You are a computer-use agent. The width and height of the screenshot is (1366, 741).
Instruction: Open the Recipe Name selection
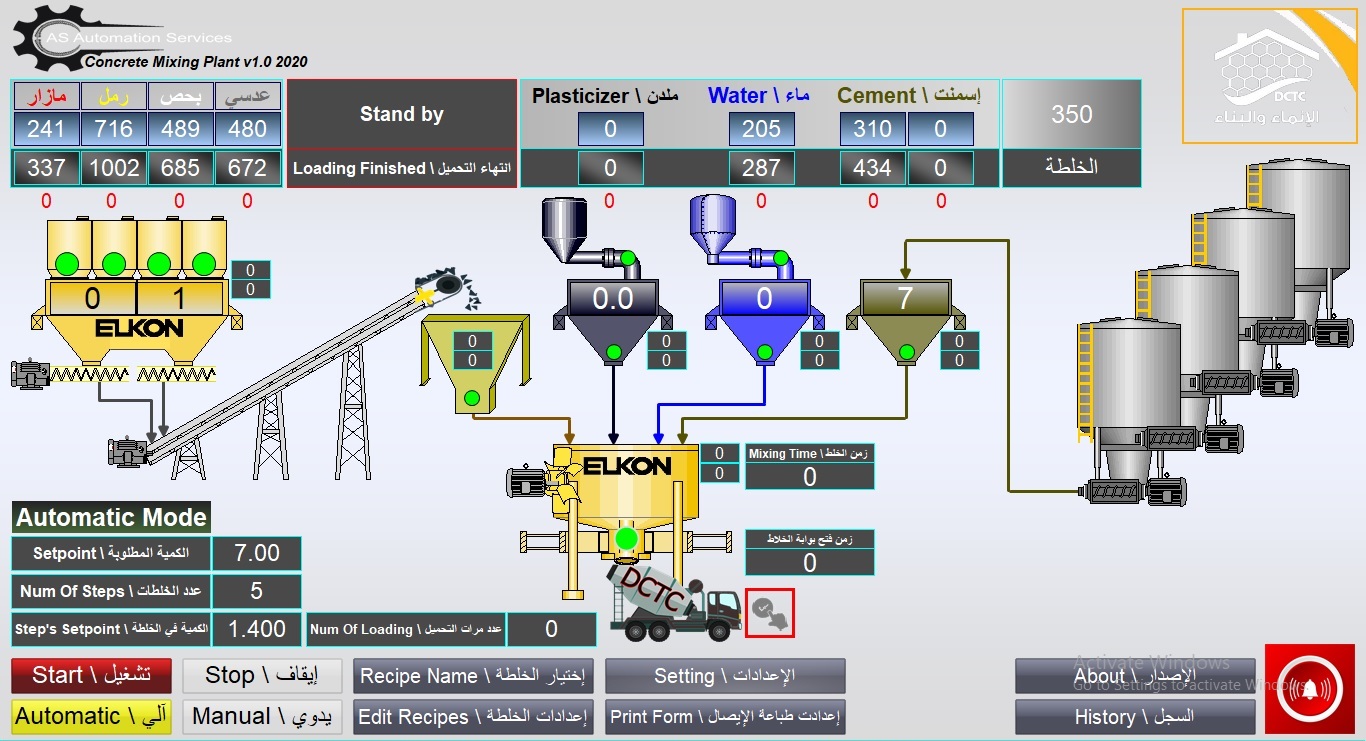tap(474, 676)
